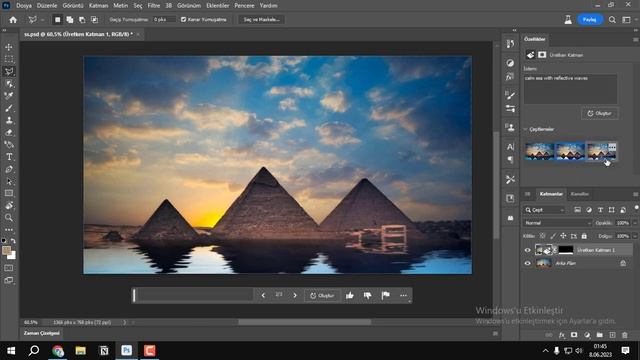Click the Add to Selection mode icon

(70, 20)
